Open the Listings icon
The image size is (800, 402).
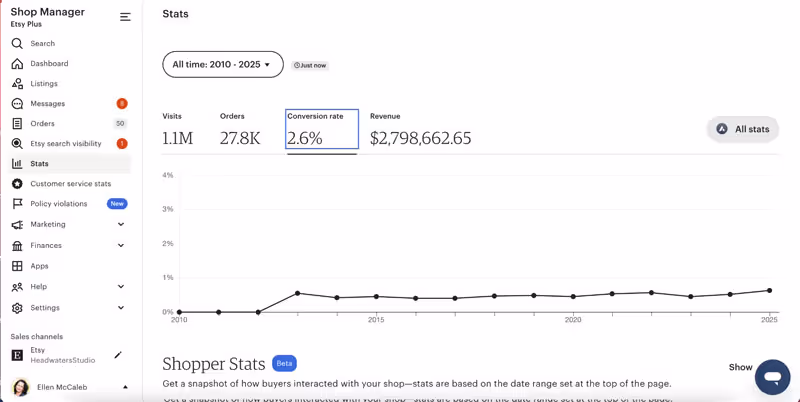pos(17,84)
